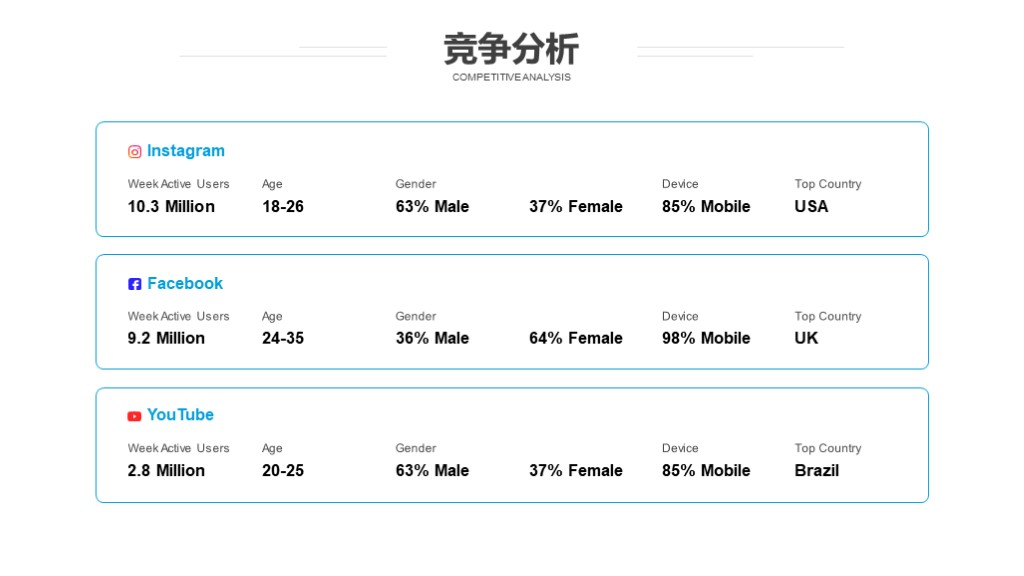Click the UK top country value
1024x576 pixels.
coord(806,338)
